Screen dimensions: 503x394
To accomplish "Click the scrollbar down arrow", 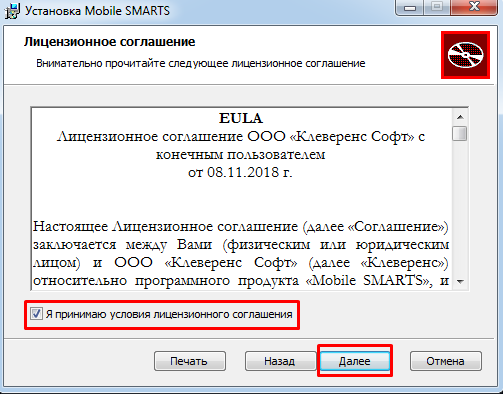I will (460, 282).
